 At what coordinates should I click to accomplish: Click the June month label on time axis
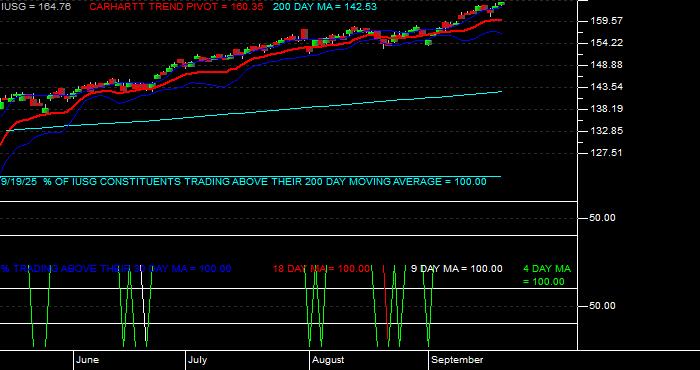tap(88, 360)
